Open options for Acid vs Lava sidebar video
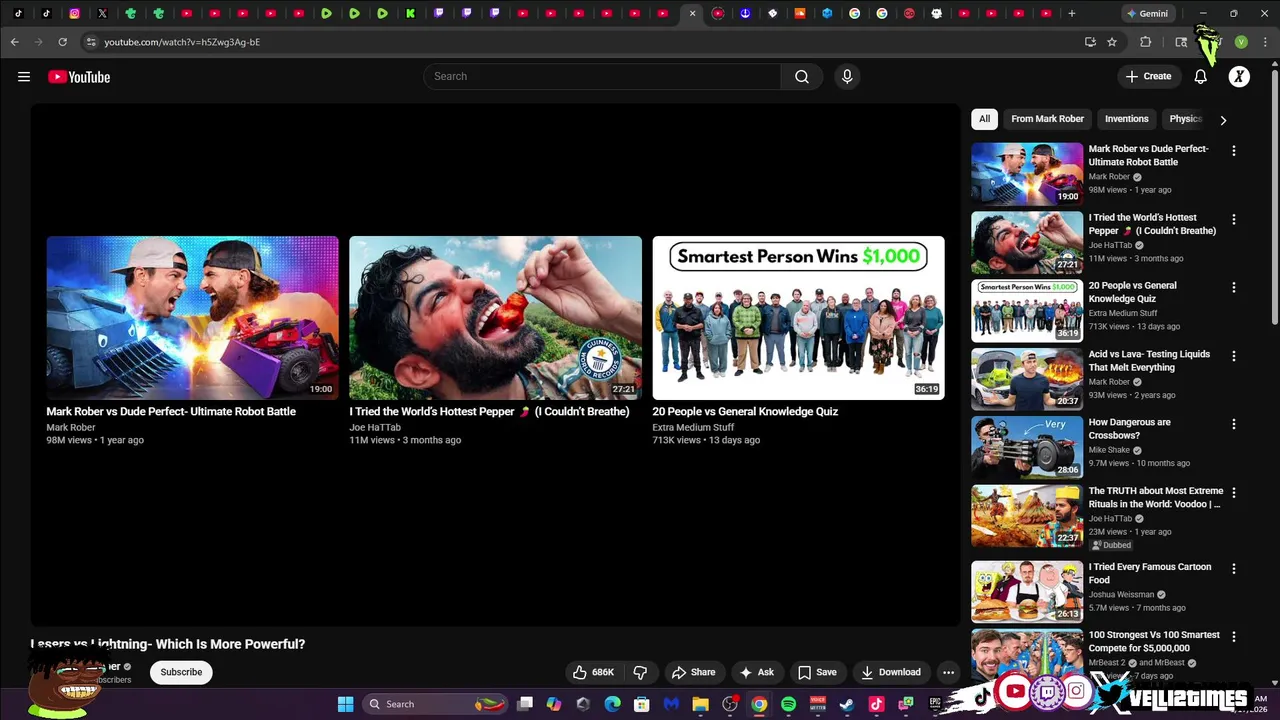 [x=1233, y=356]
